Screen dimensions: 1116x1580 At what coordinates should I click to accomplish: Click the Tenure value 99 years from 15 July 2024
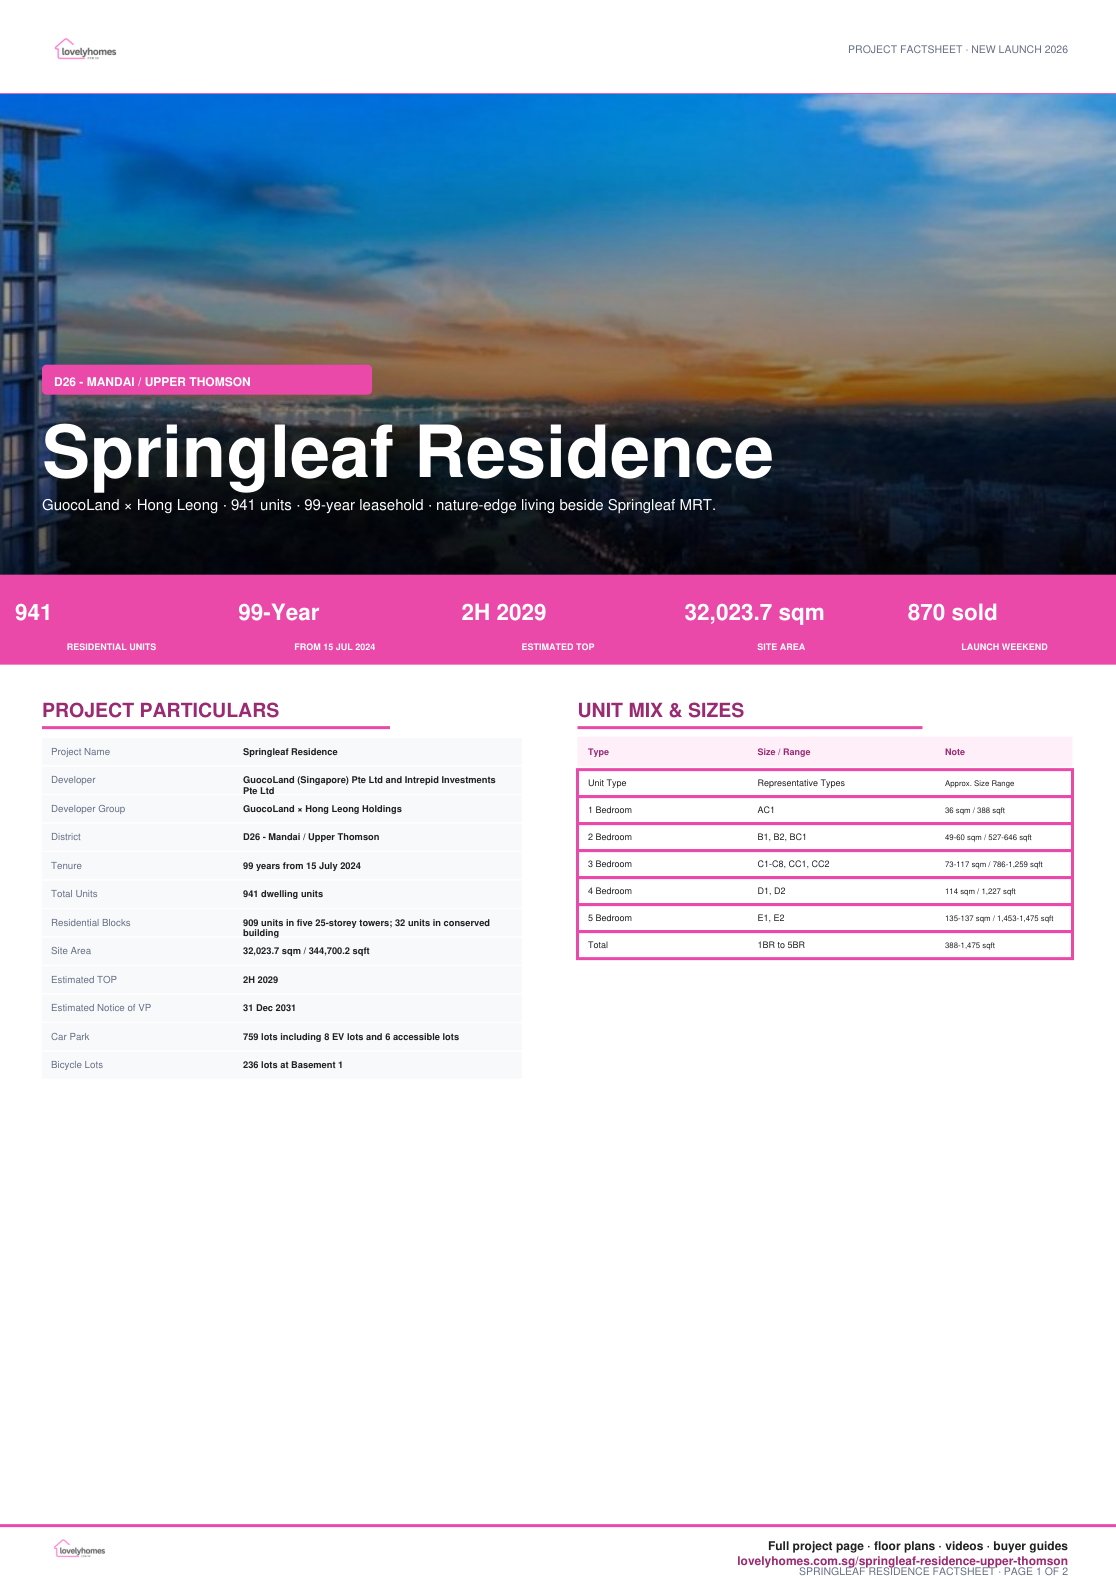[302, 866]
